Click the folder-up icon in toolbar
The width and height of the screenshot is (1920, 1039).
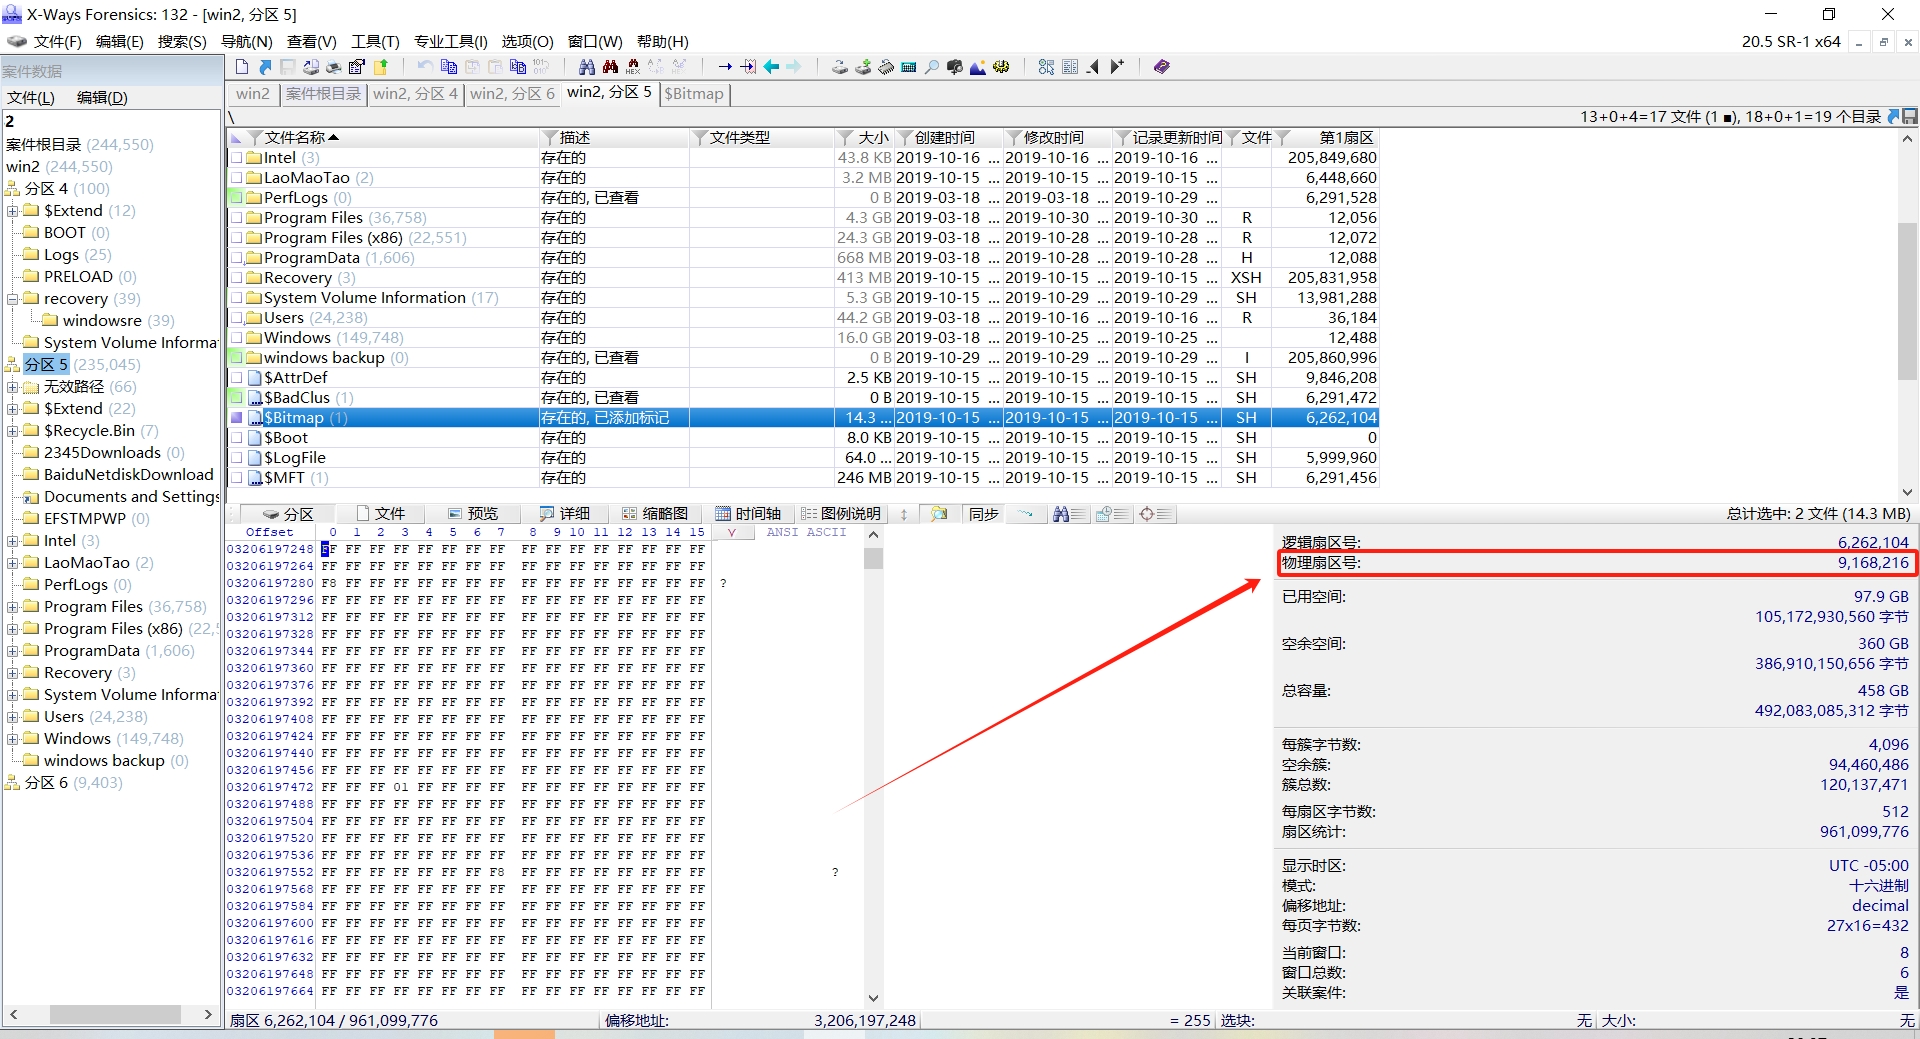pos(381,67)
